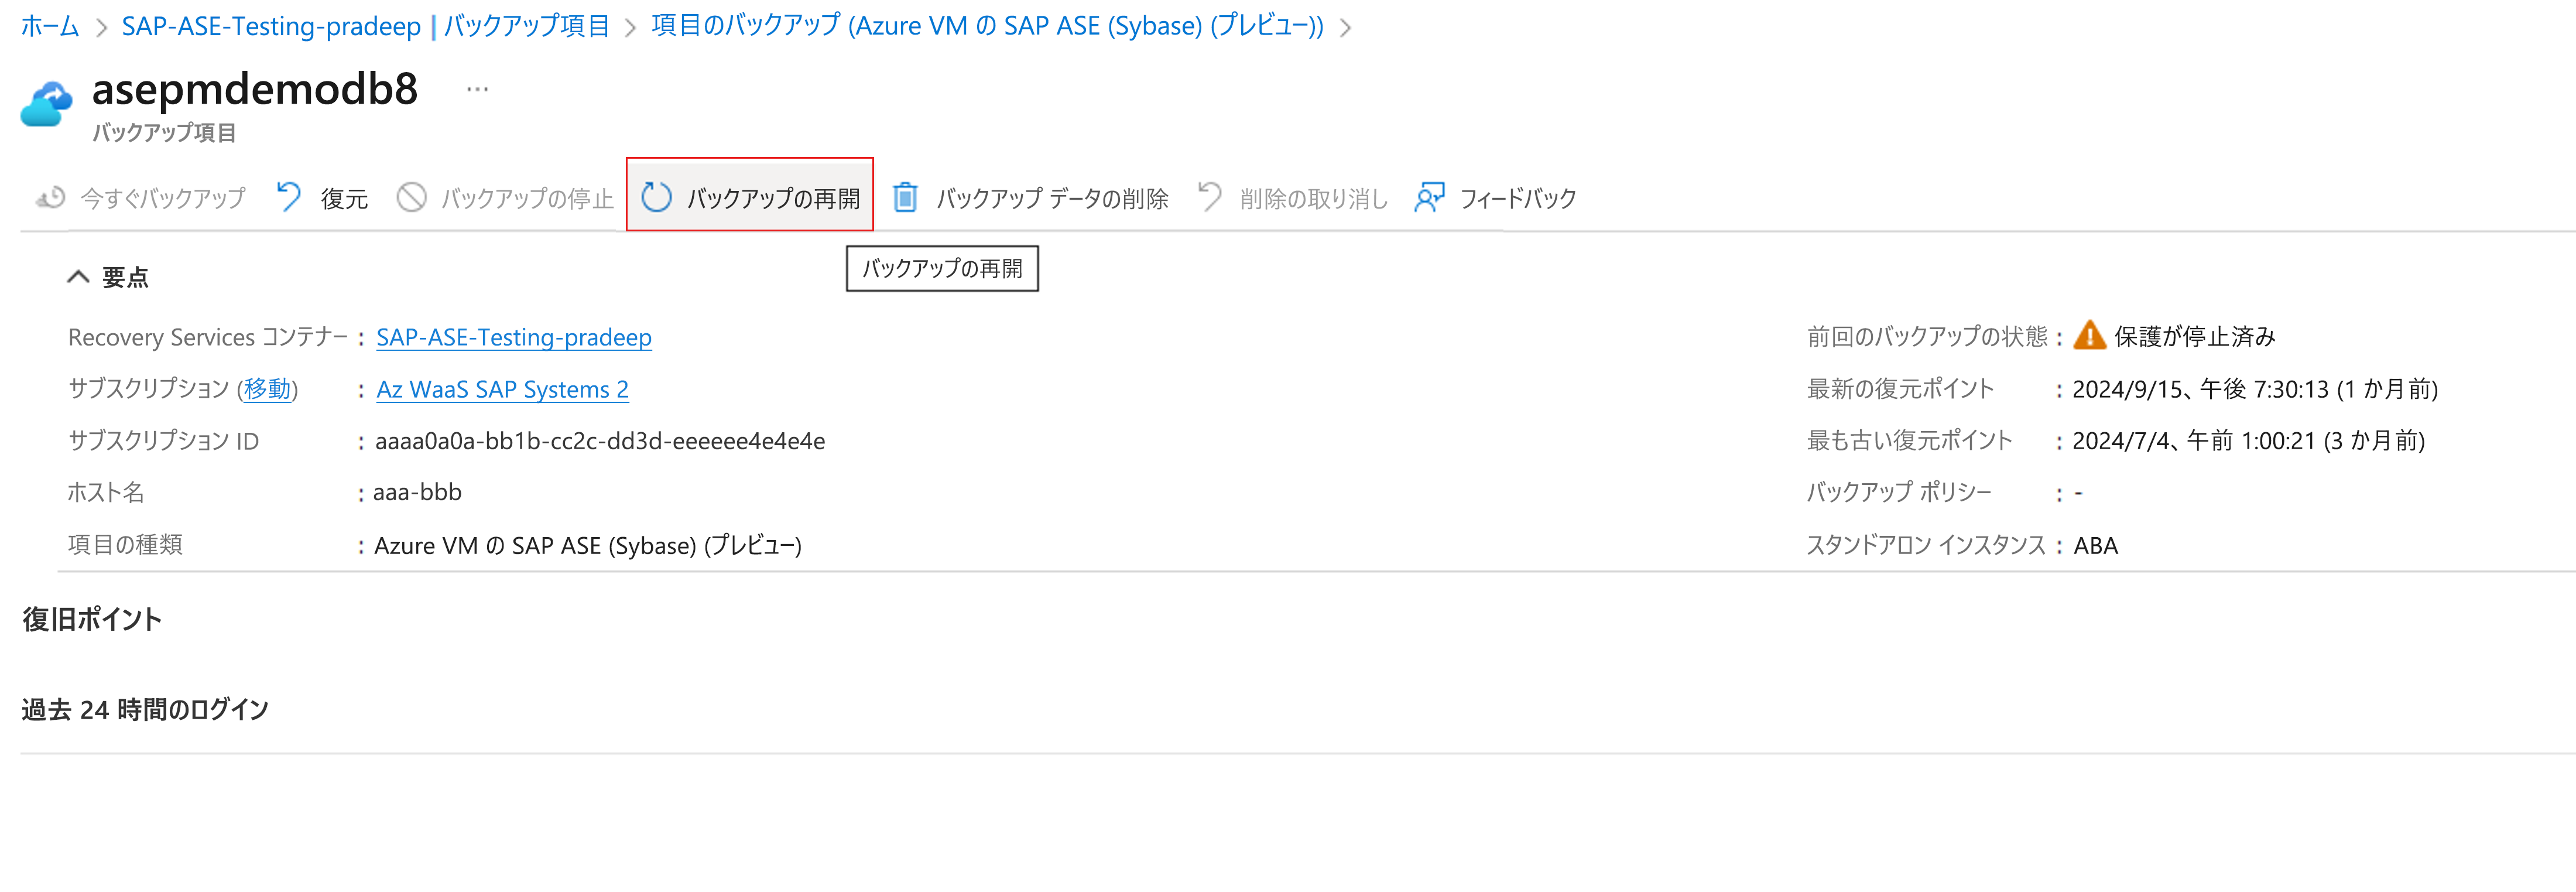Click the 保護が停止済み warning status icon
The image size is (2576, 892).
[2089, 336]
